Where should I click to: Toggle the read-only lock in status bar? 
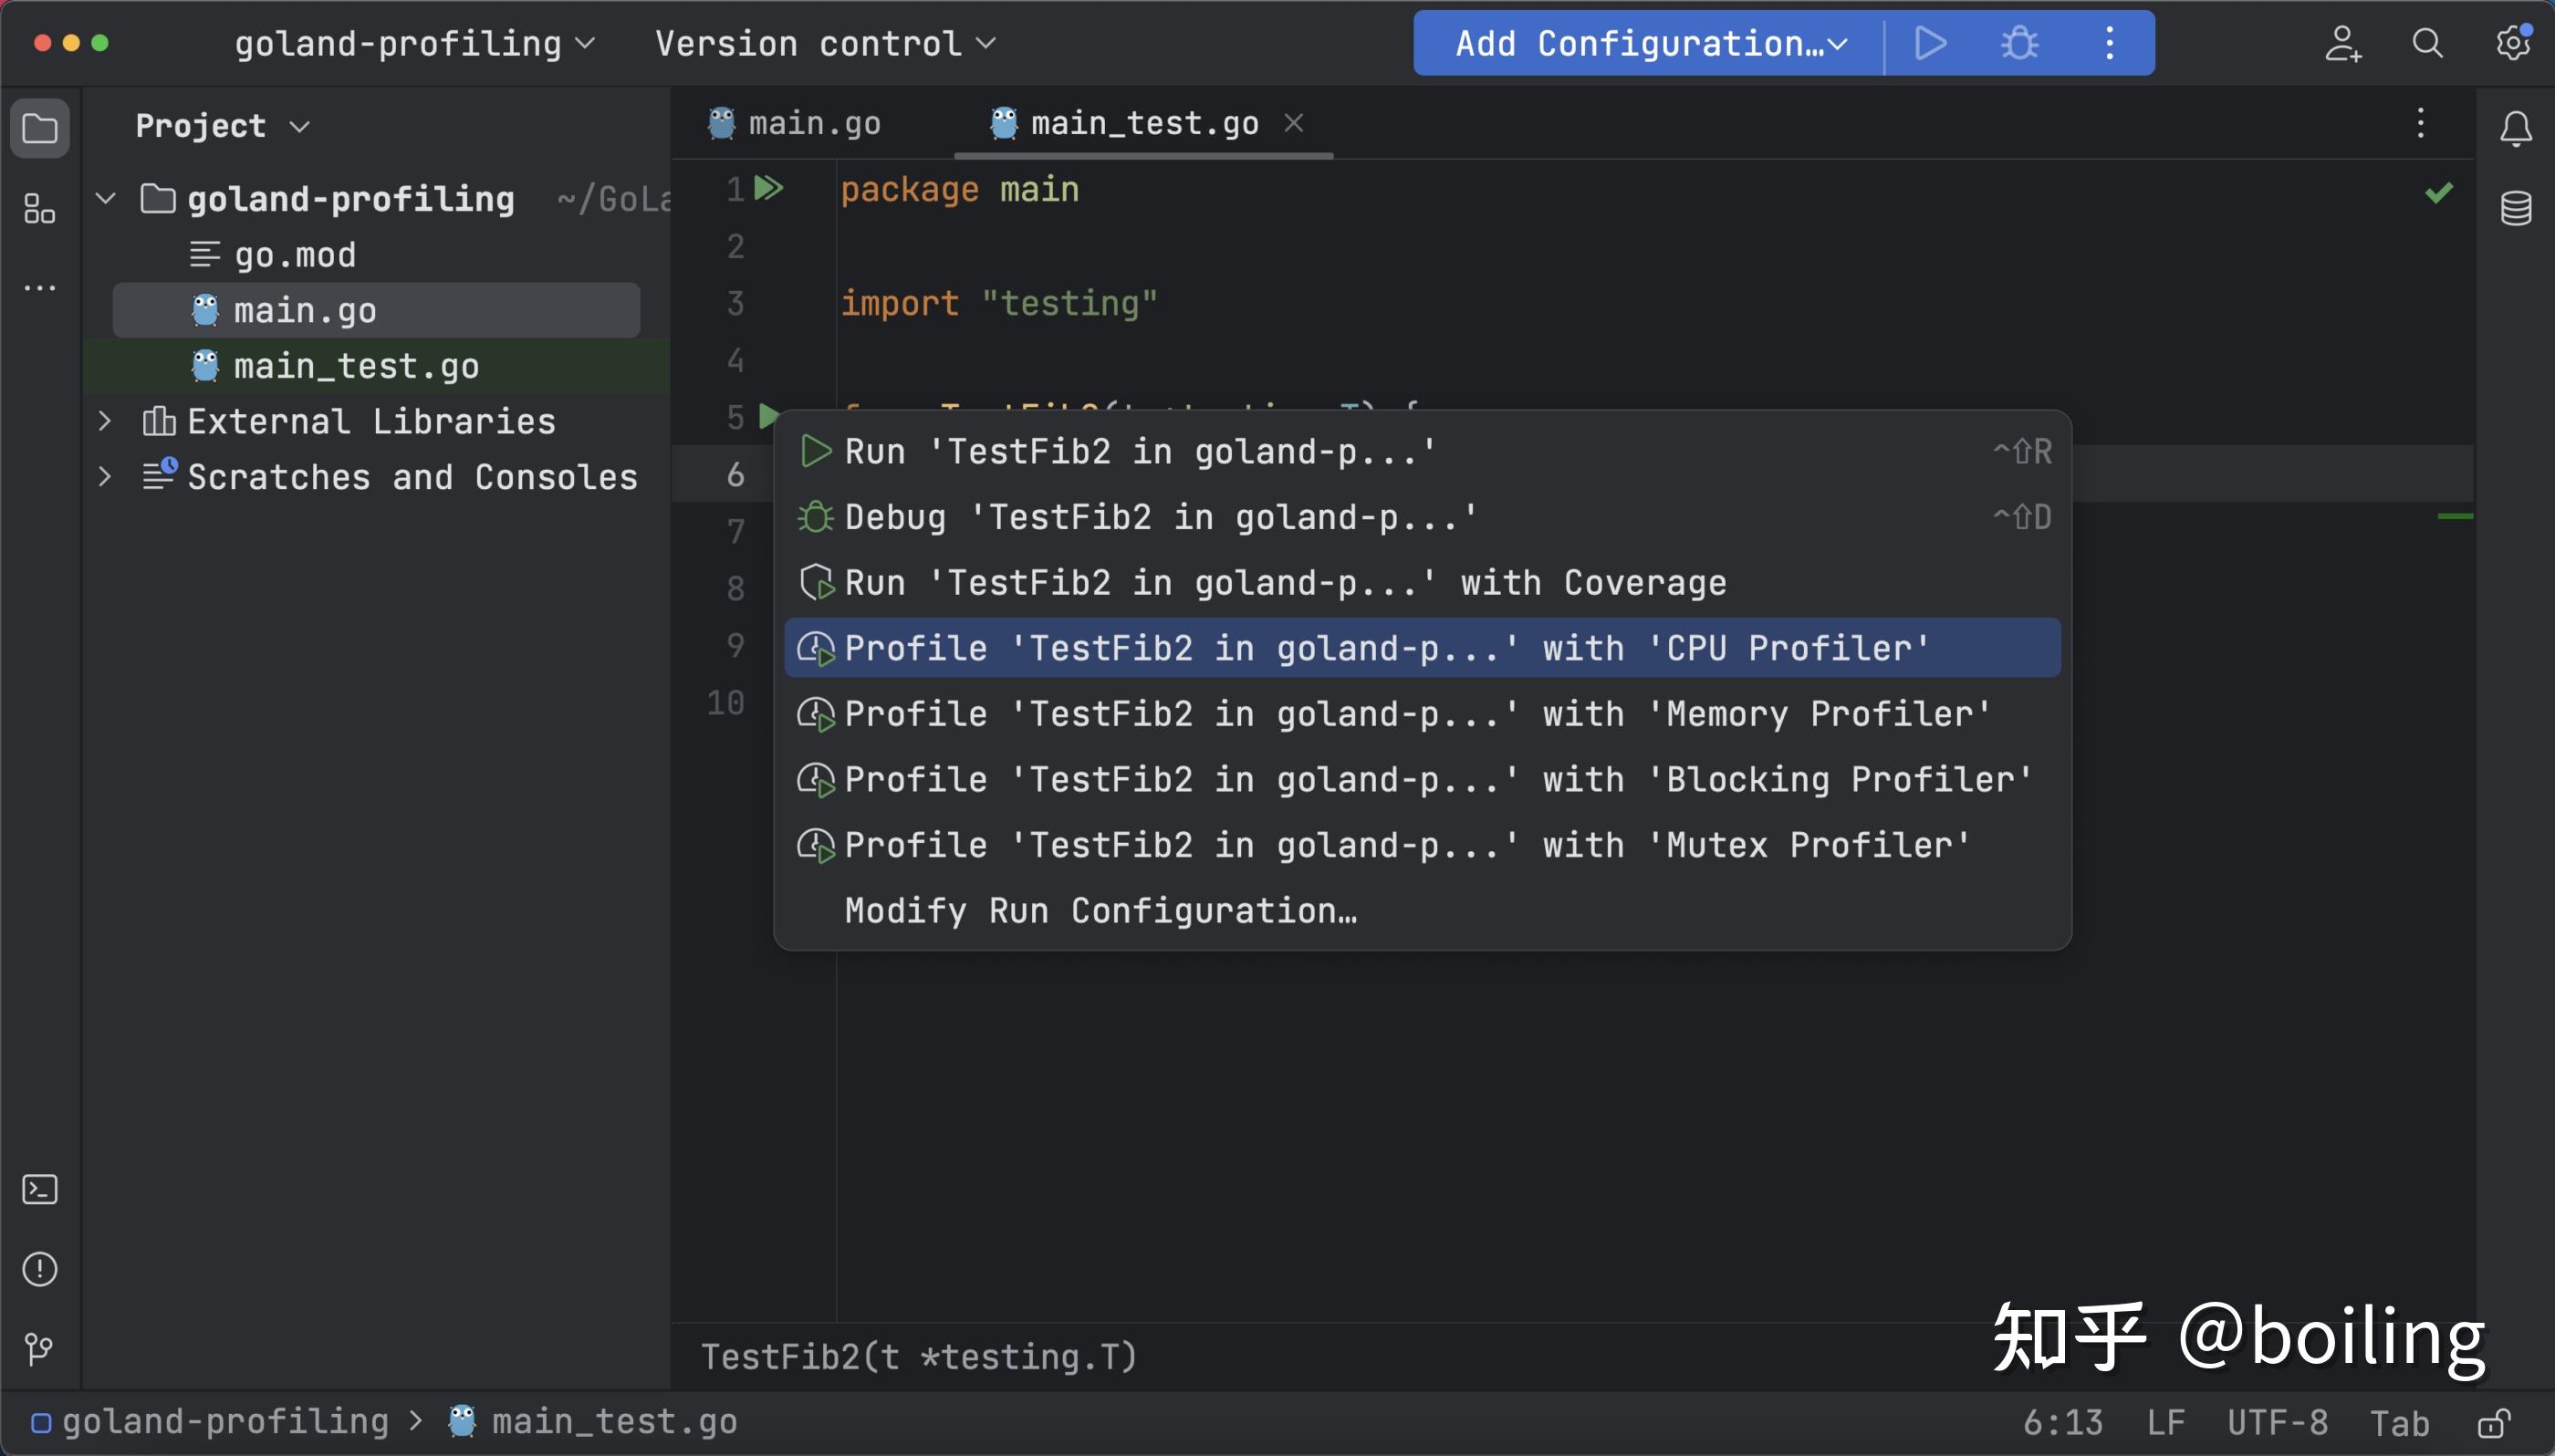2493,1422
